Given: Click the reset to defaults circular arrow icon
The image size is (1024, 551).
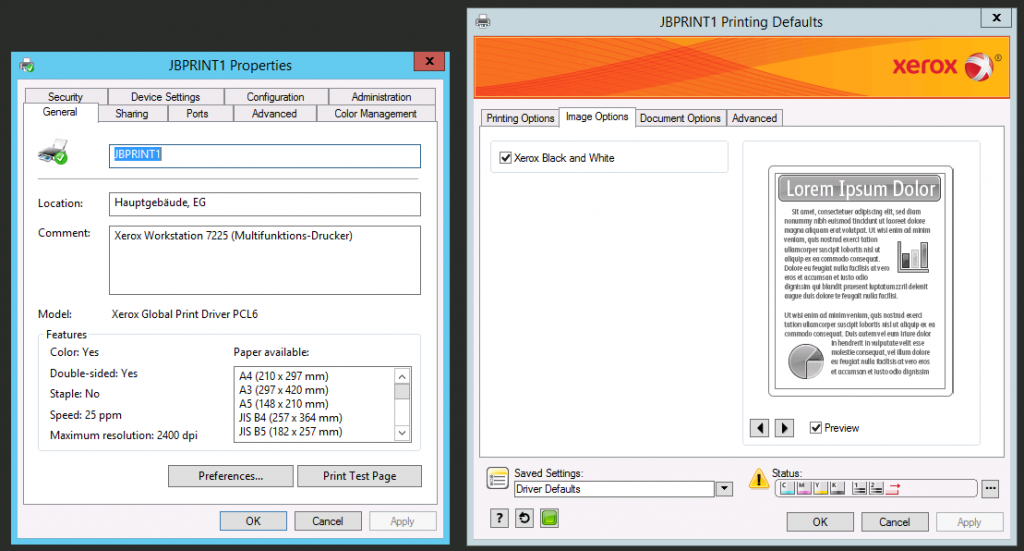Looking at the screenshot, I should (x=524, y=518).
